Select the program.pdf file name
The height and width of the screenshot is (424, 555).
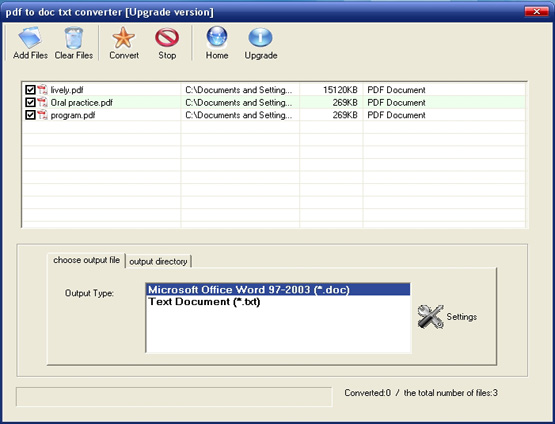73,115
